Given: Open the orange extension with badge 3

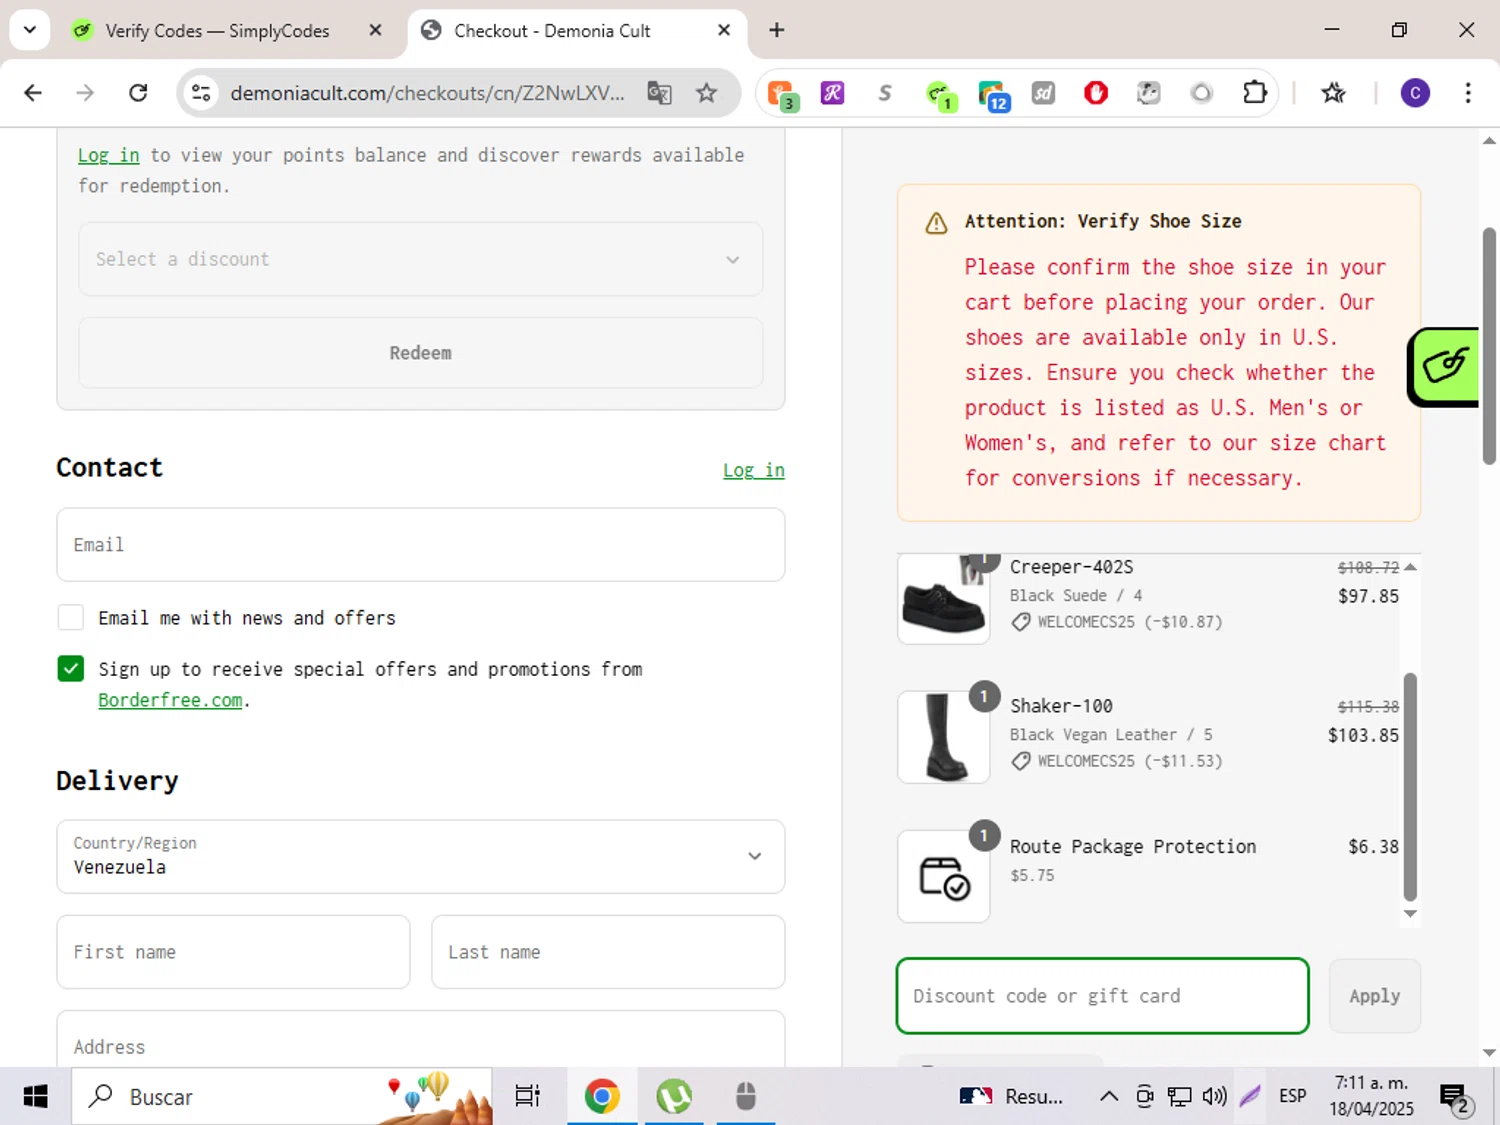Looking at the screenshot, I should click(x=781, y=94).
